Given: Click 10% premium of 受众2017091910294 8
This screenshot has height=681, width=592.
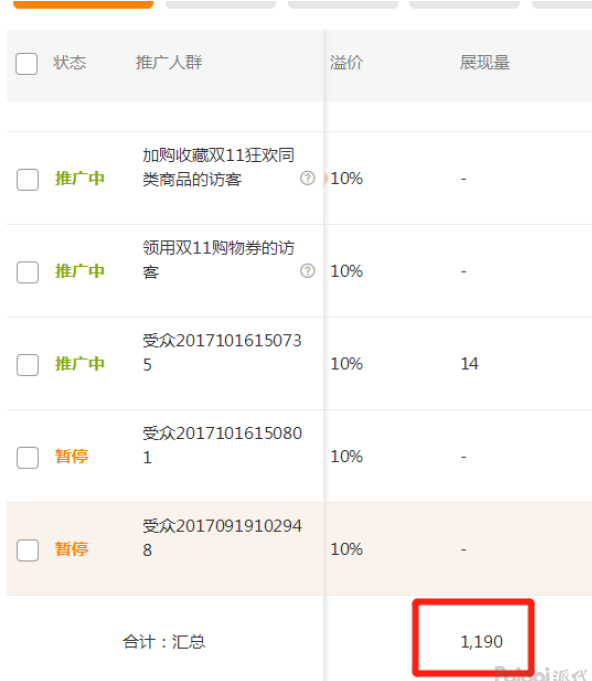Looking at the screenshot, I should (347, 549).
